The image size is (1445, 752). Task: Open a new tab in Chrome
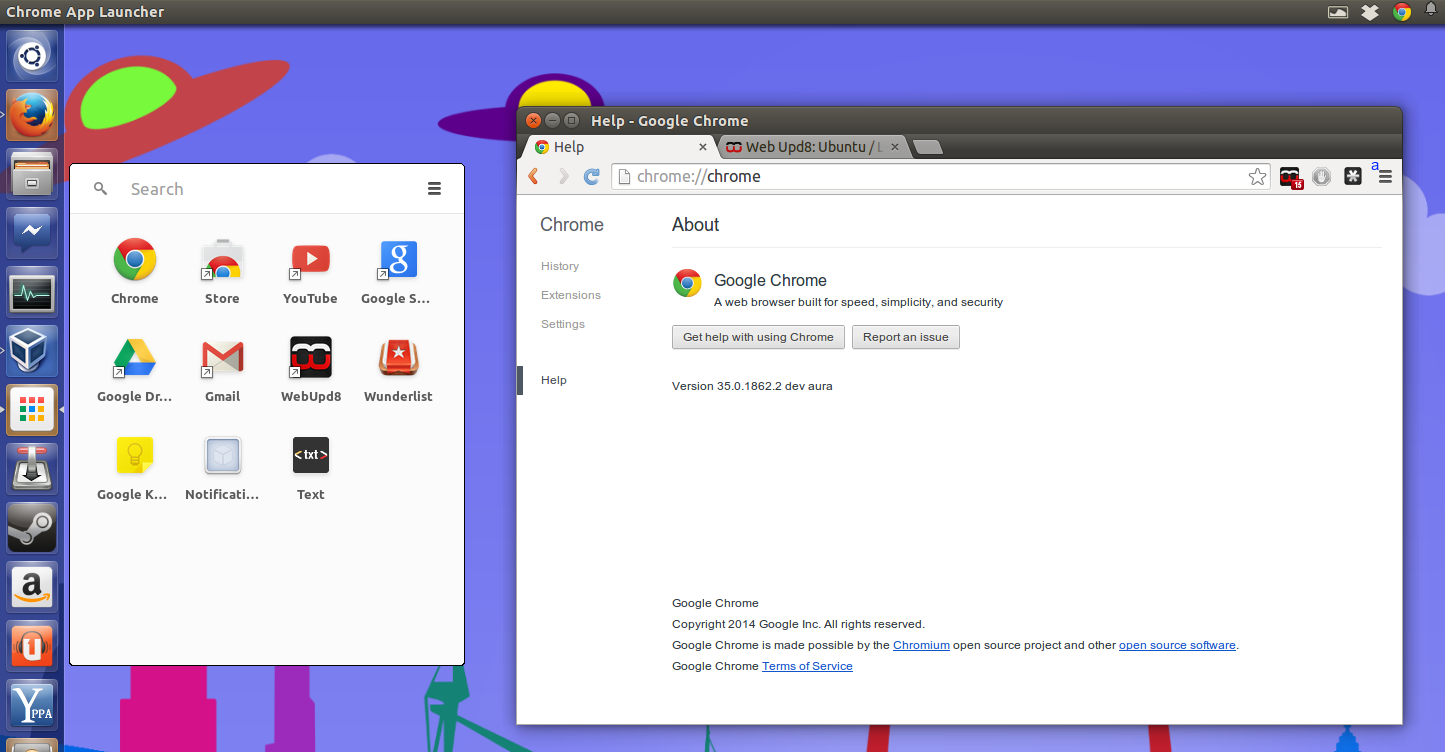[928, 147]
